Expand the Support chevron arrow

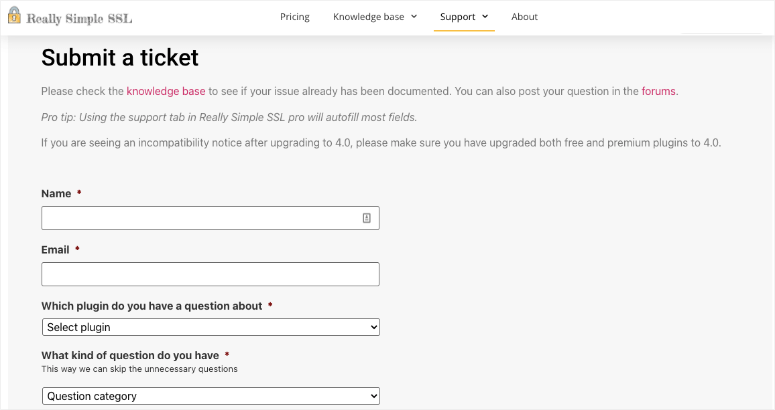coord(485,16)
